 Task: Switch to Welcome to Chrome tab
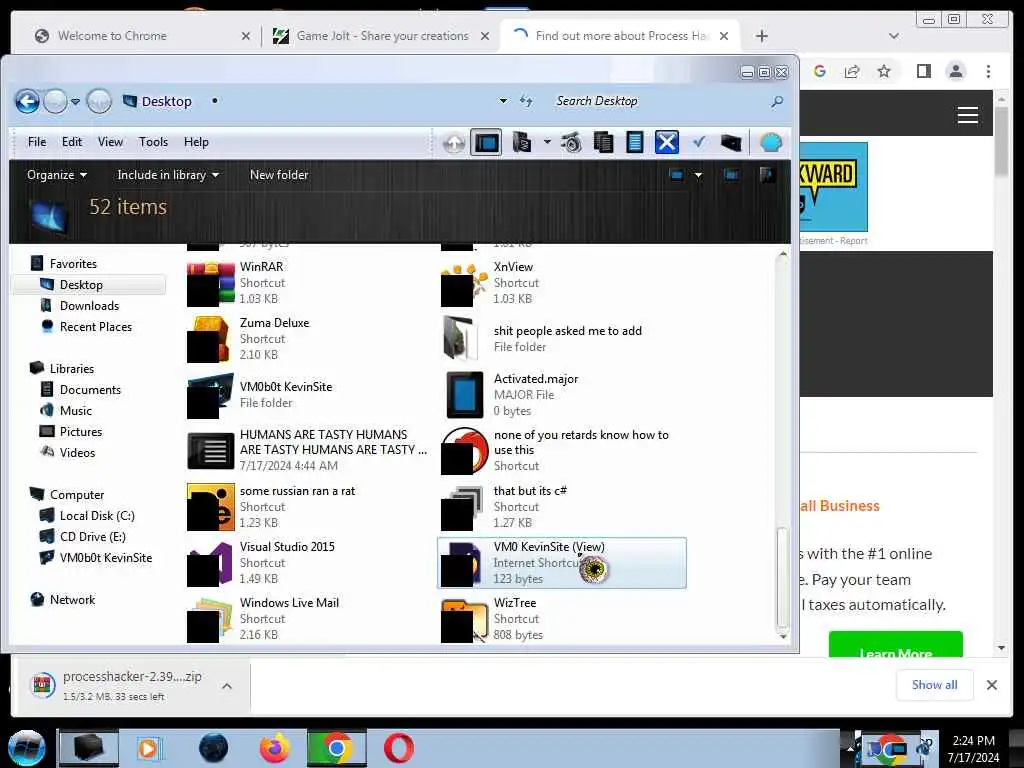112,36
